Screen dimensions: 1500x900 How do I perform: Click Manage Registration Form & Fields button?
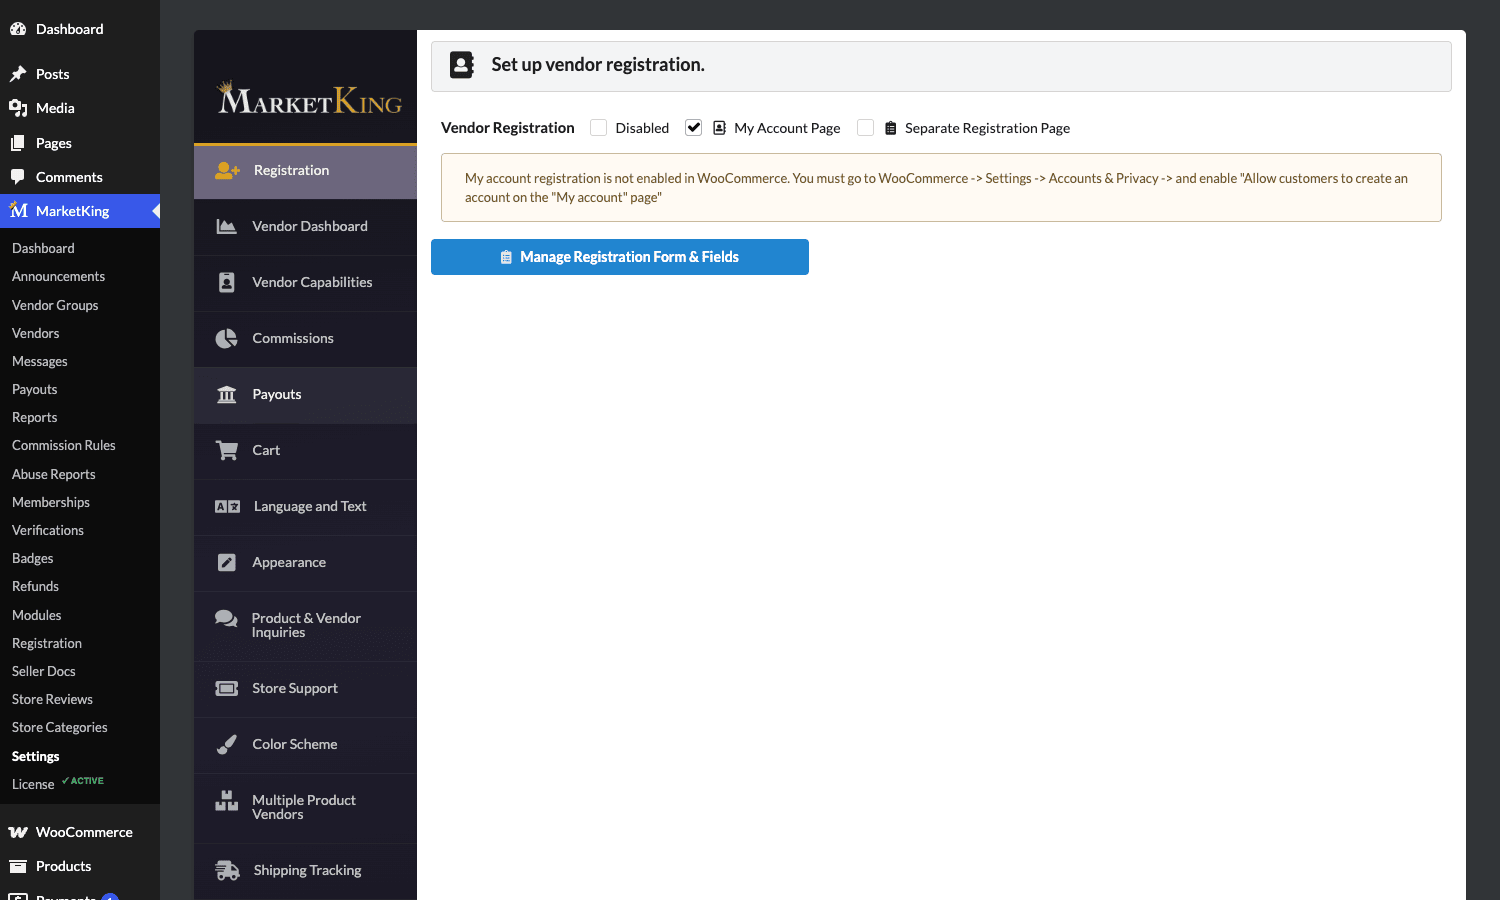620,257
